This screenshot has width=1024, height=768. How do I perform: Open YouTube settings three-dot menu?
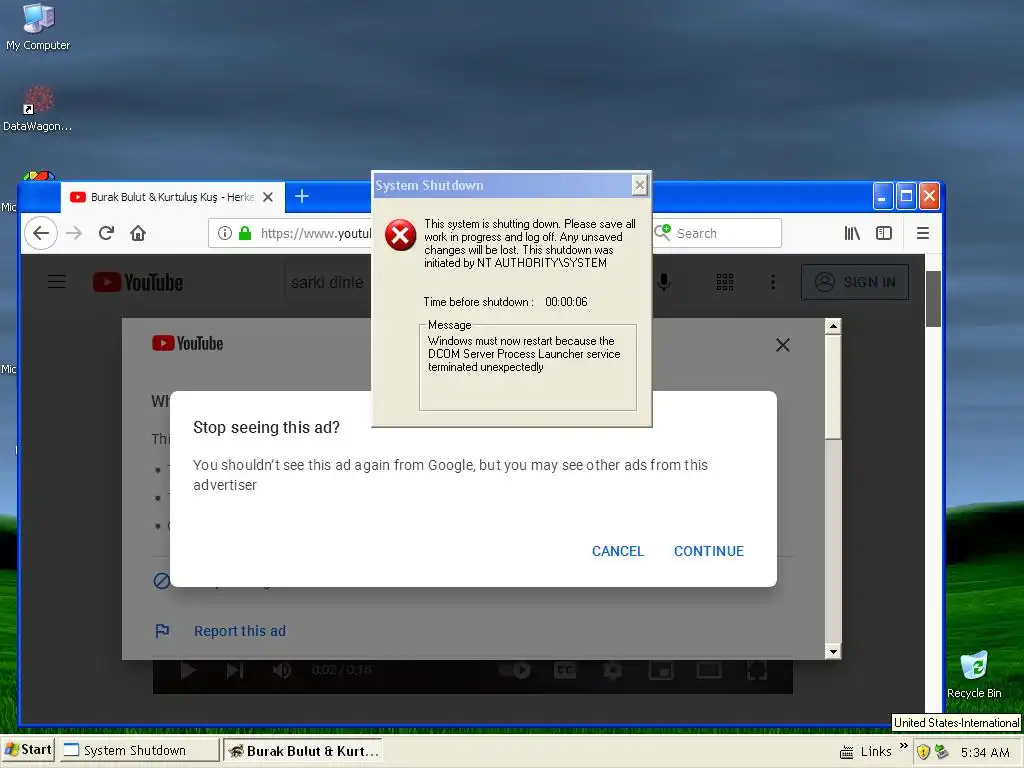tap(773, 282)
